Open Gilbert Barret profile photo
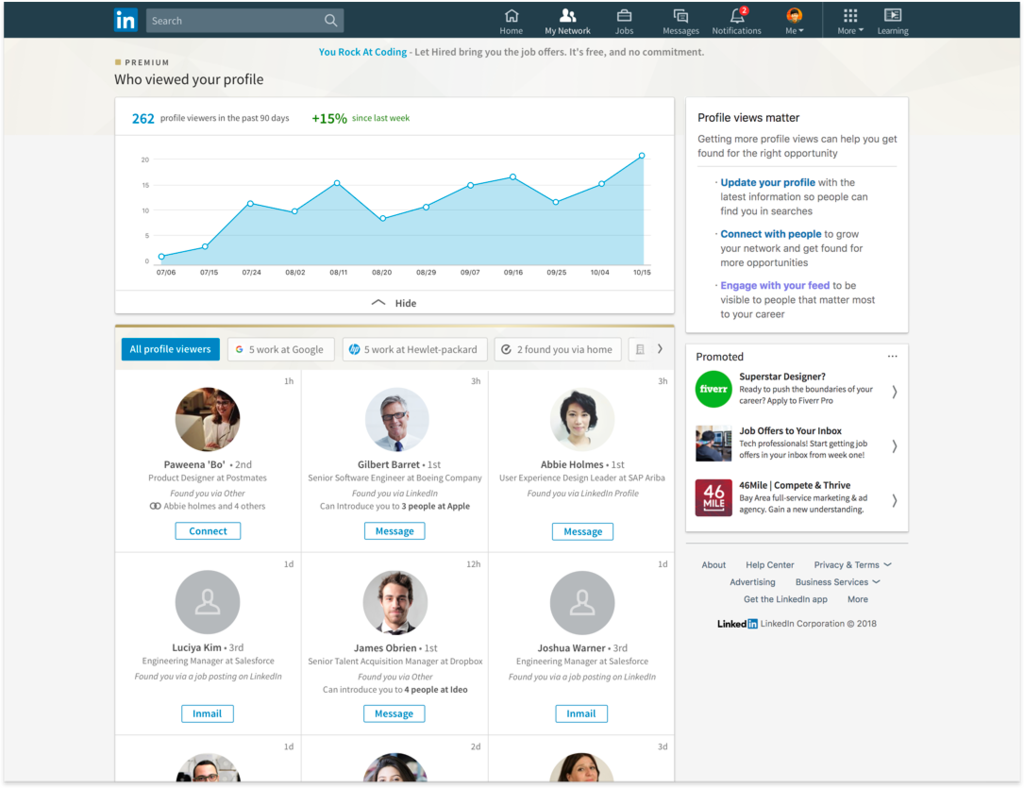This screenshot has width=1024, height=788. click(x=396, y=419)
